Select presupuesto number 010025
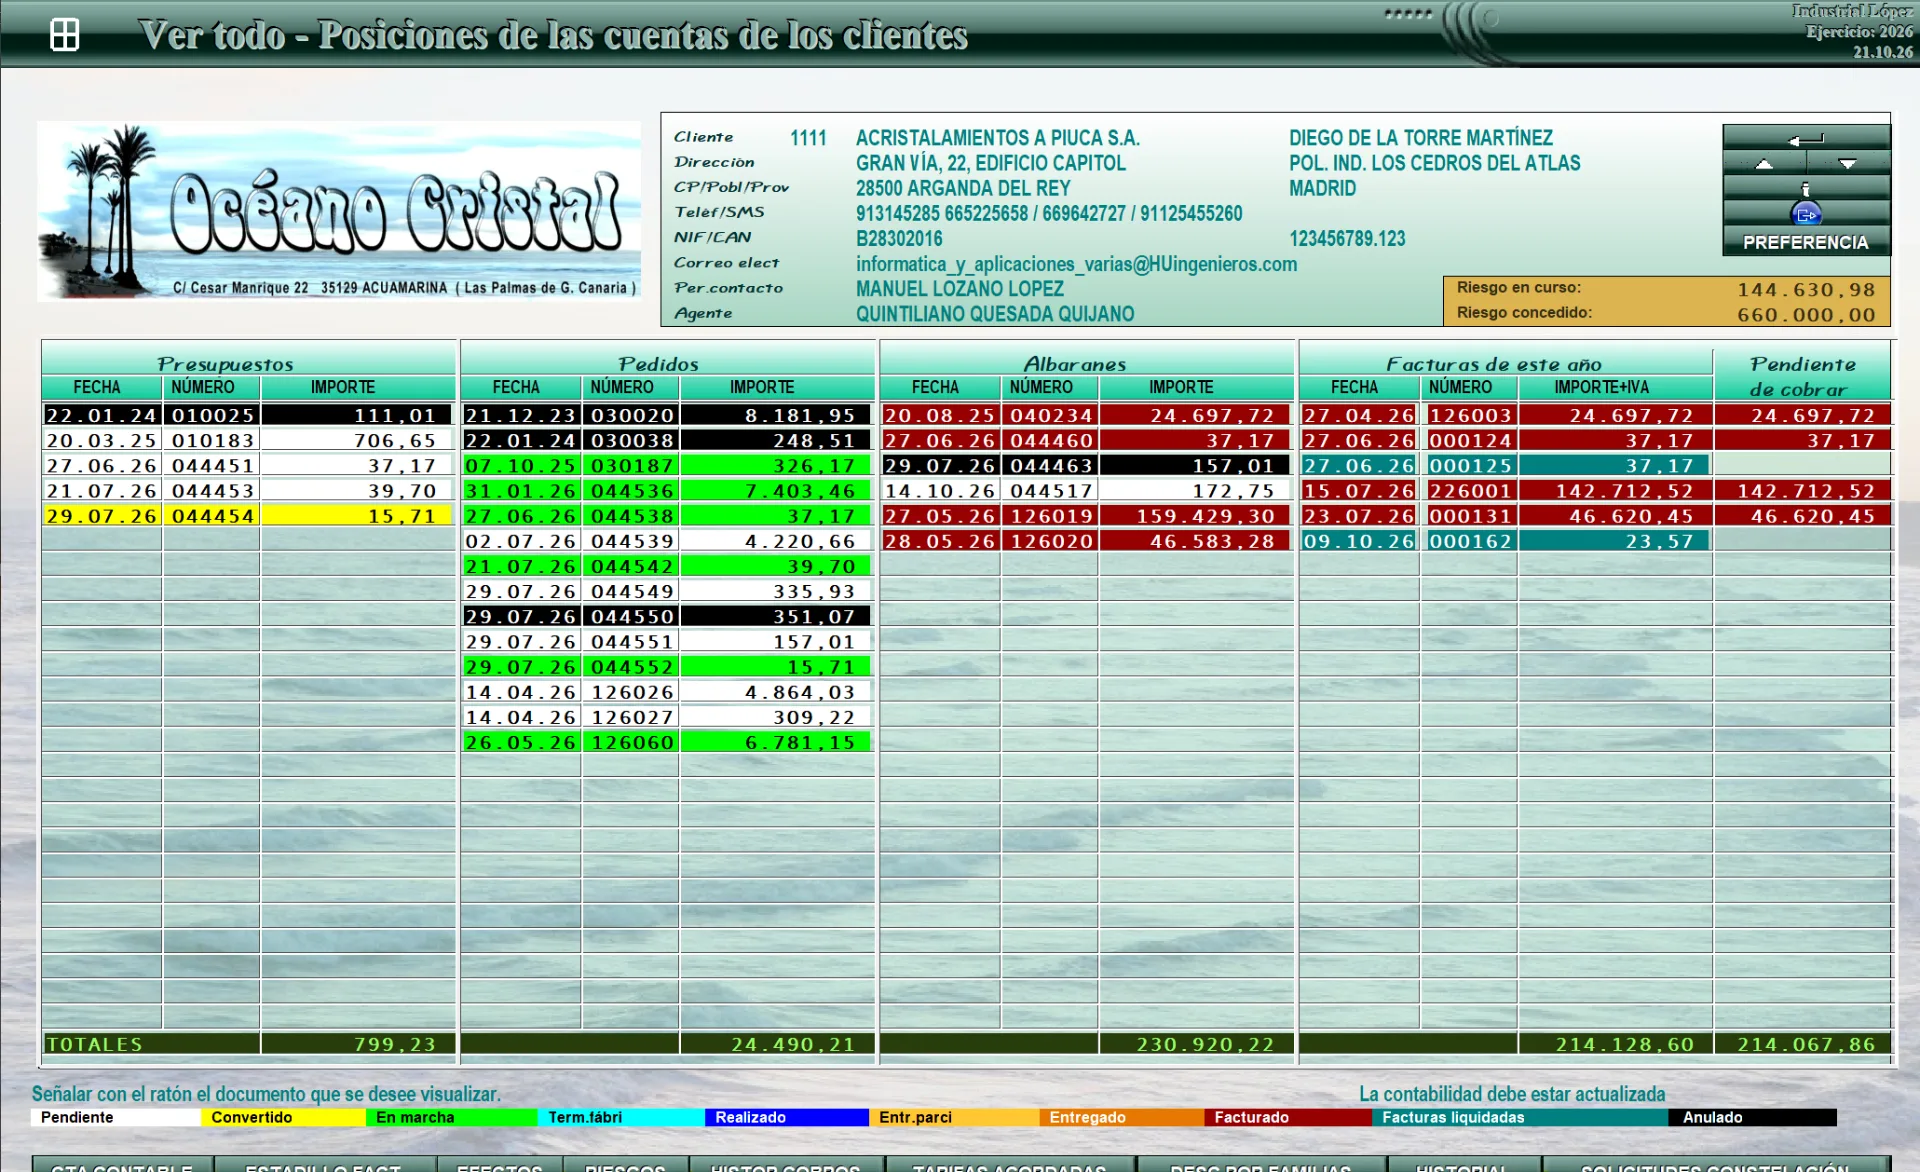This screenshot has width=1920, height=1172. [x=212, y=415]
